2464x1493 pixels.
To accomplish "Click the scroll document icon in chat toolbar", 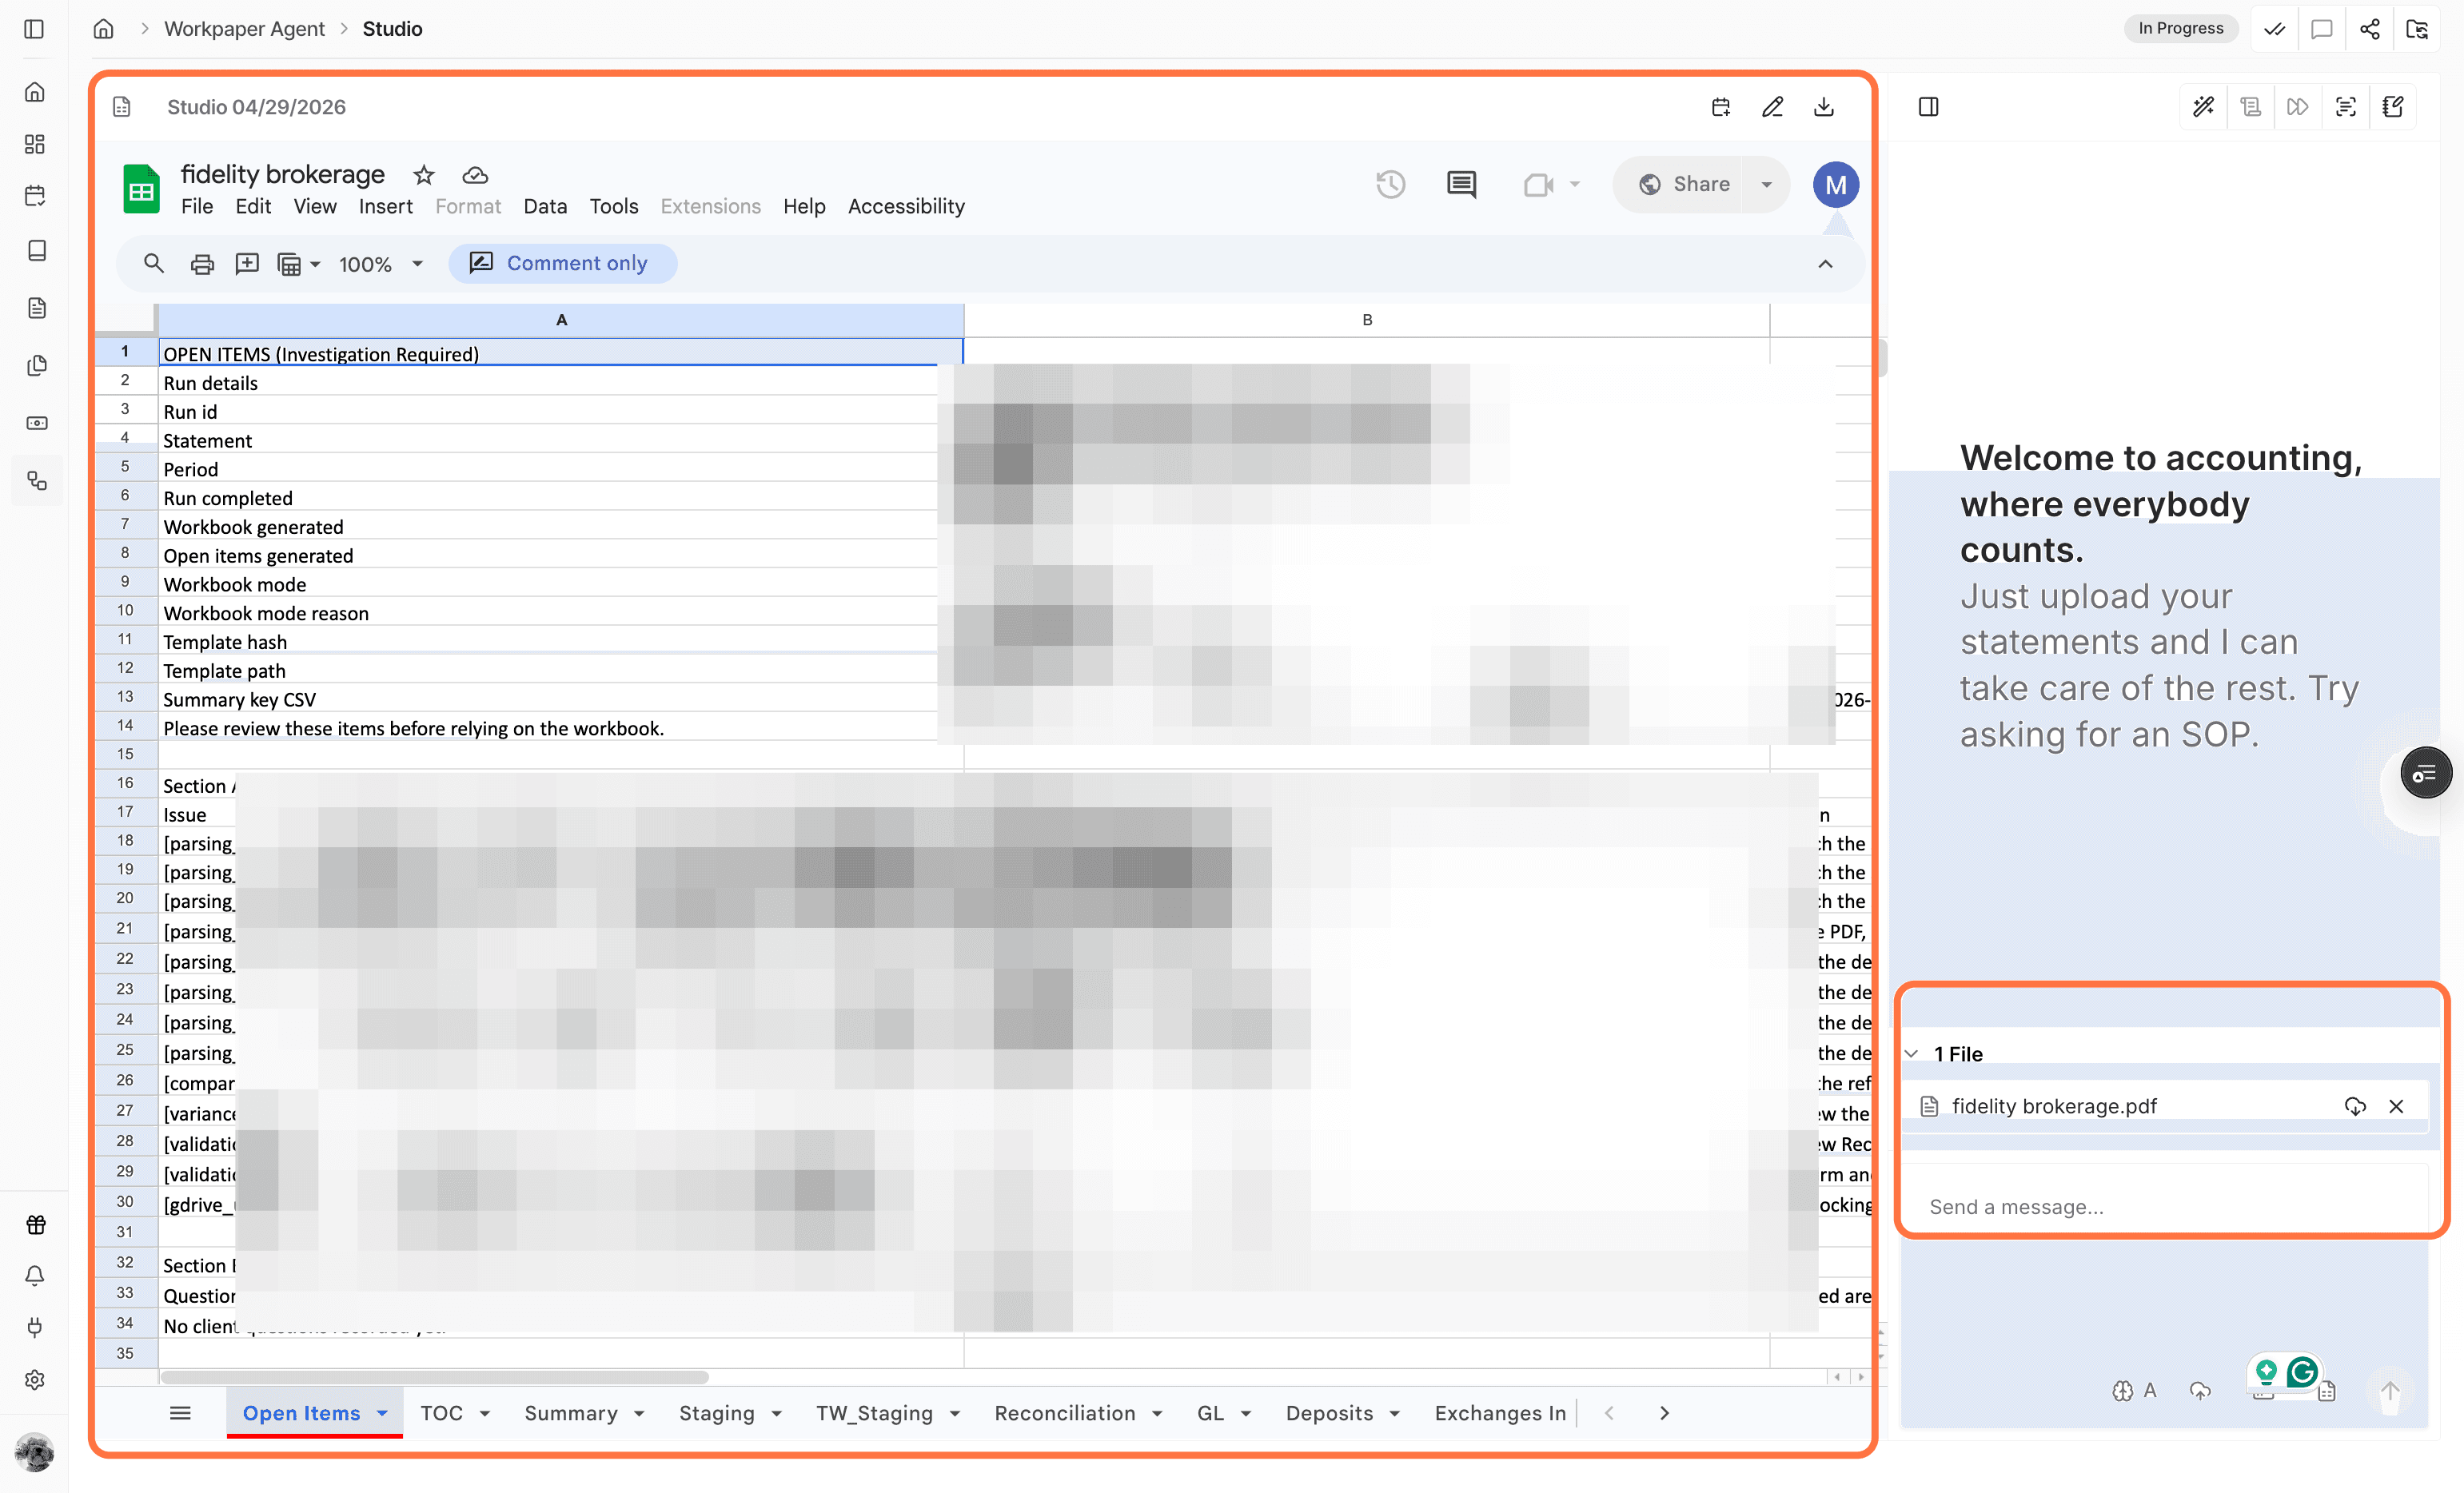I will (x=2250, y=107).
